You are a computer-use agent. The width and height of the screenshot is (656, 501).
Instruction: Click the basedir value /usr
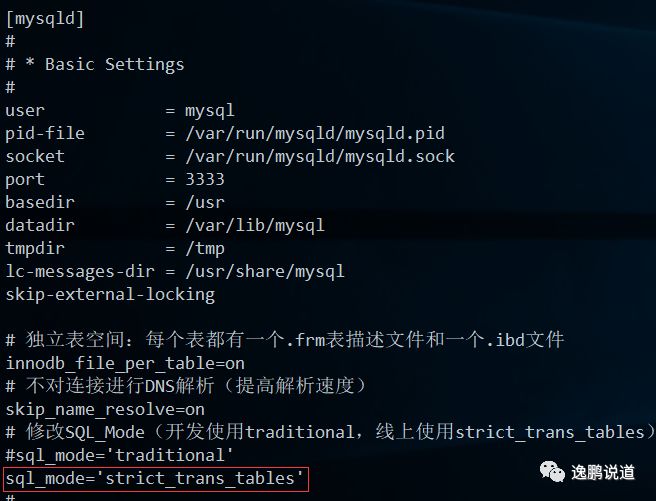click(x=205, y=202)
